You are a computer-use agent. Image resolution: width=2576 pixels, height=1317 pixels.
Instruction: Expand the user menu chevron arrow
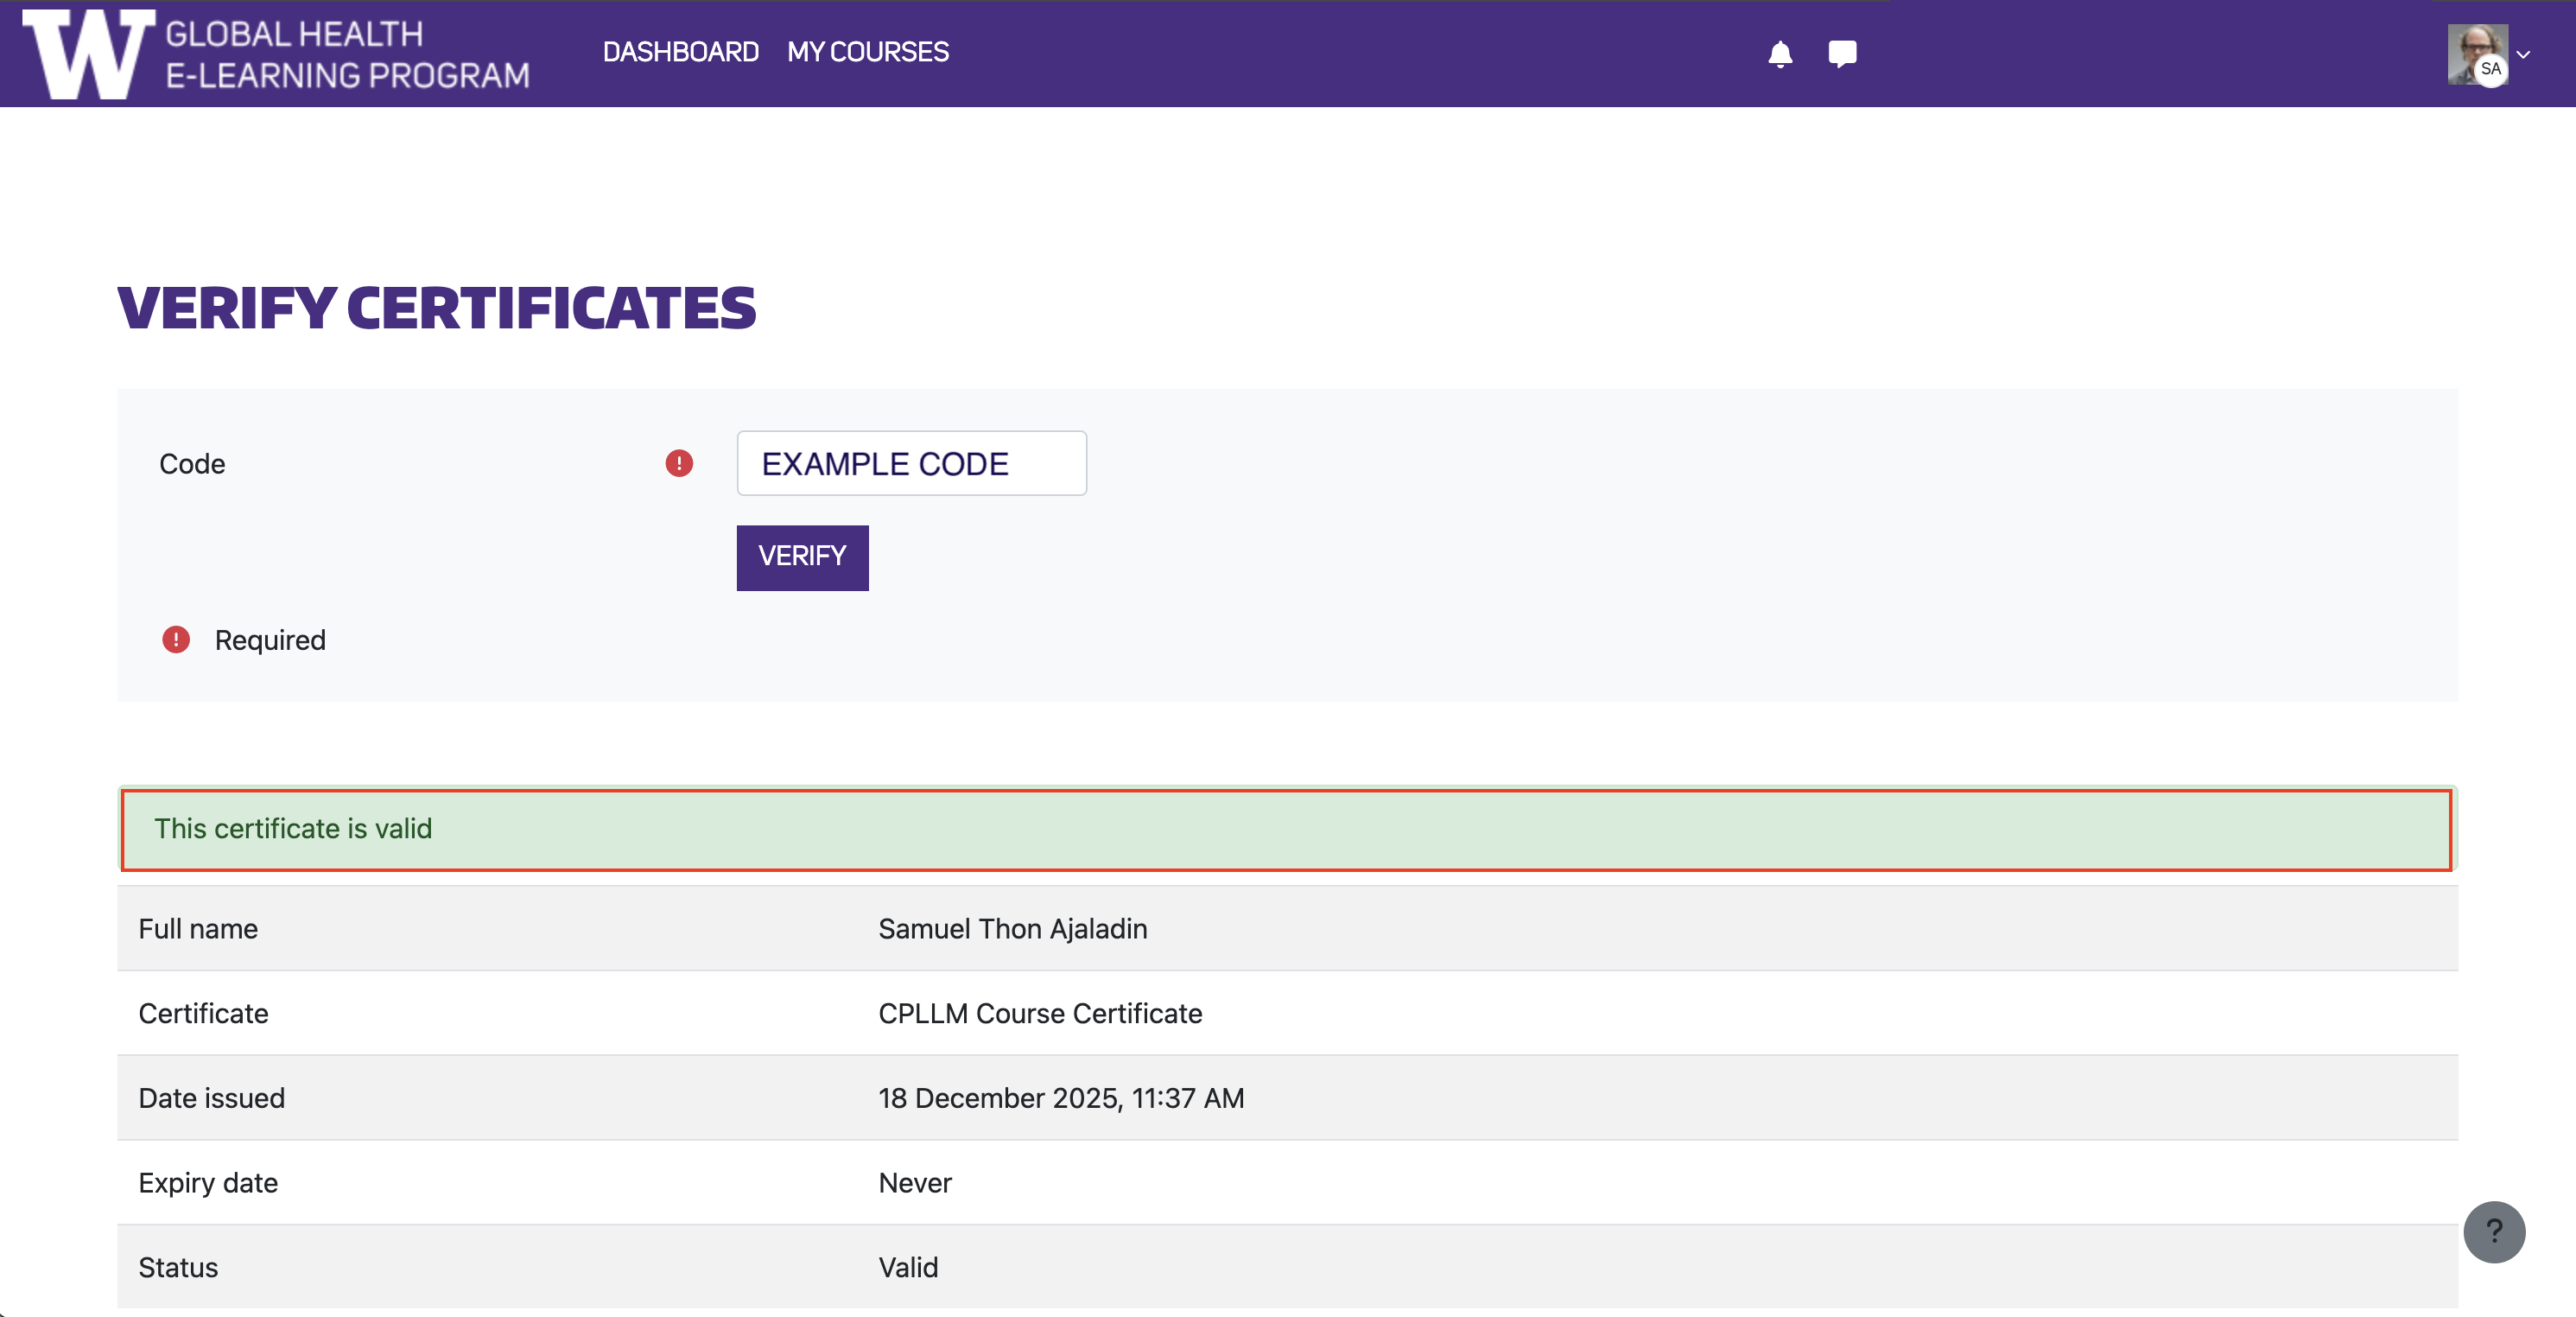(2524, 55)
